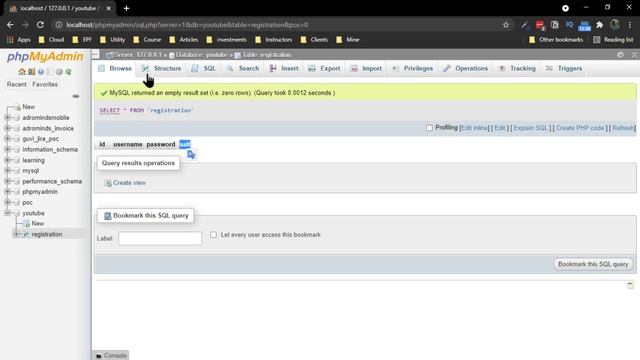Reload the browser page
The height and width of the screenshot is (360, 640).
coord(40,25)
